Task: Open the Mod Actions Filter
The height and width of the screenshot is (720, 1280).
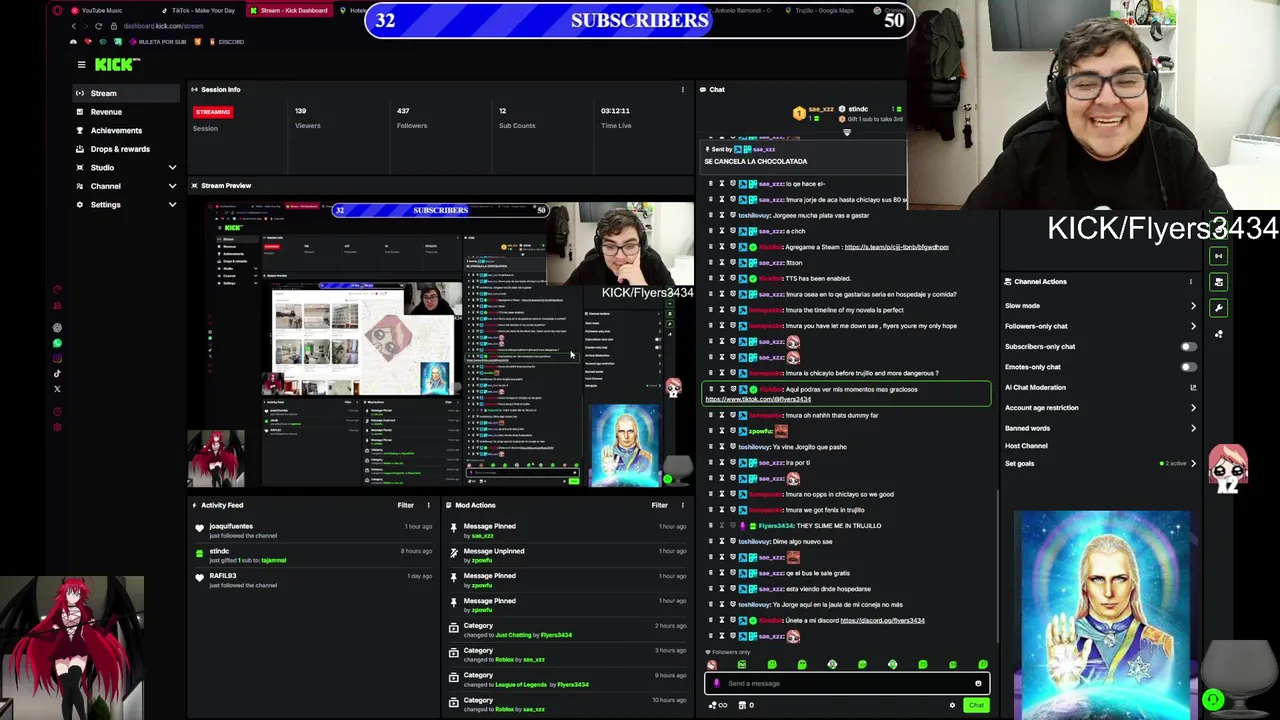Action: pos(659,506)
